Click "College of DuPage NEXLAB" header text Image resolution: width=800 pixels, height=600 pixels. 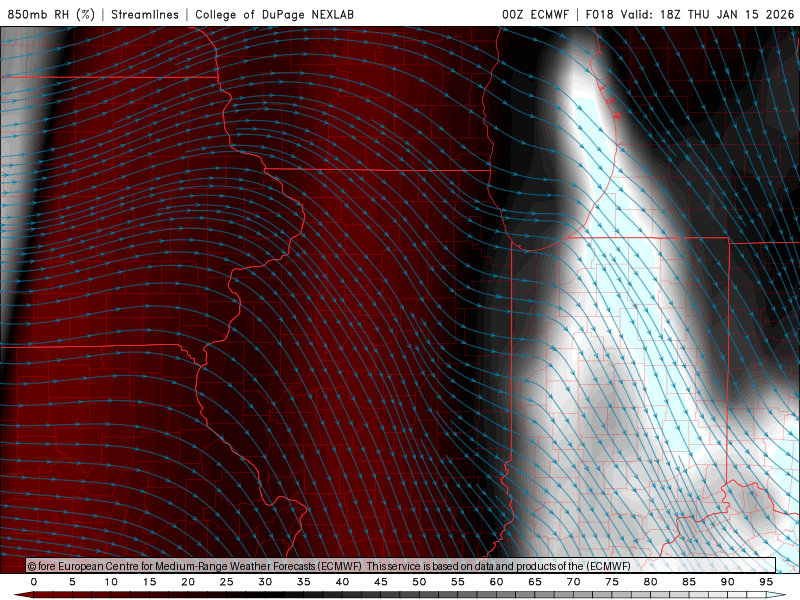274,14
